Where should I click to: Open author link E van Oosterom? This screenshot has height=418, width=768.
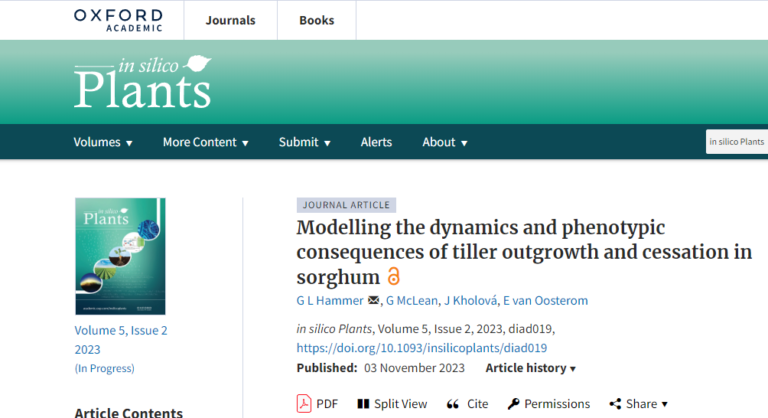[545, 300]
